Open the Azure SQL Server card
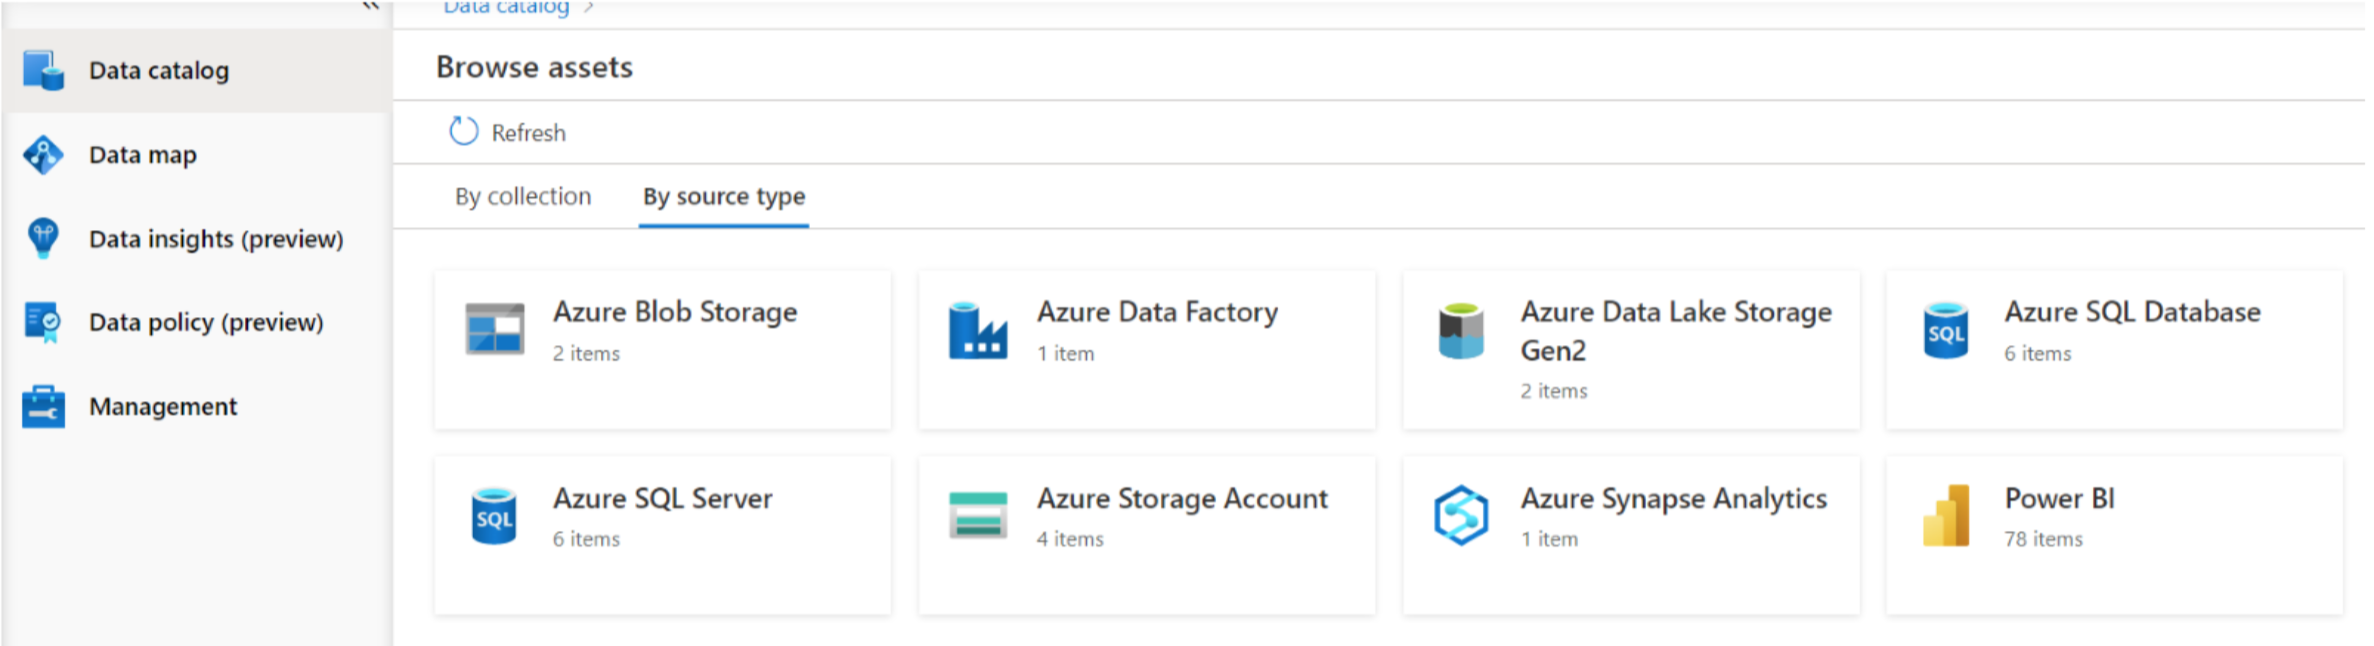The image size is (2374, 646). [663, 535]
